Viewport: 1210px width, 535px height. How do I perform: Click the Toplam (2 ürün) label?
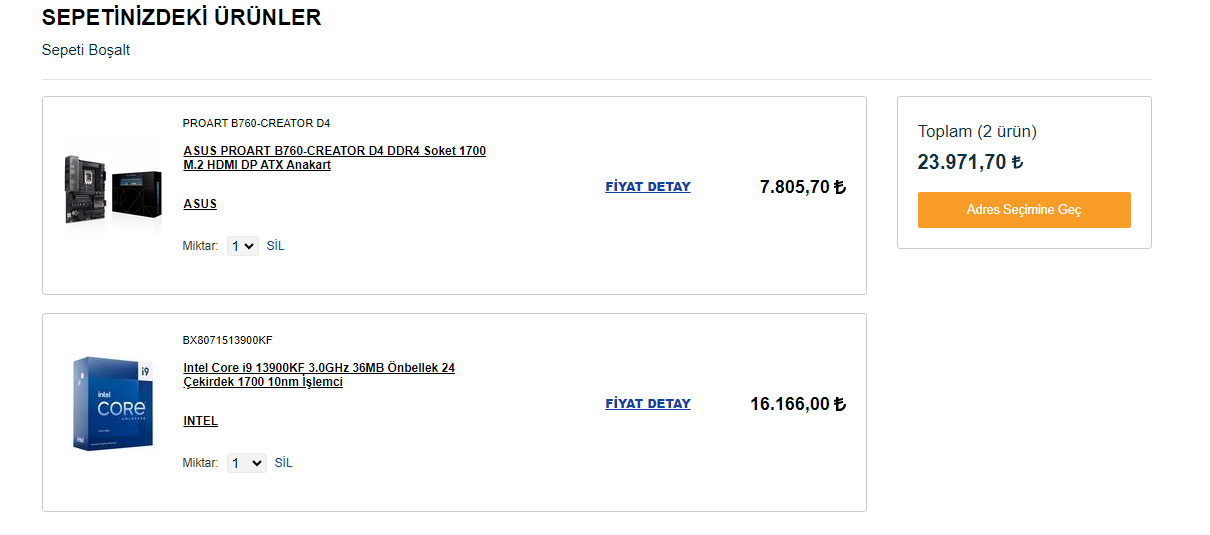click(x=977, y=131)
